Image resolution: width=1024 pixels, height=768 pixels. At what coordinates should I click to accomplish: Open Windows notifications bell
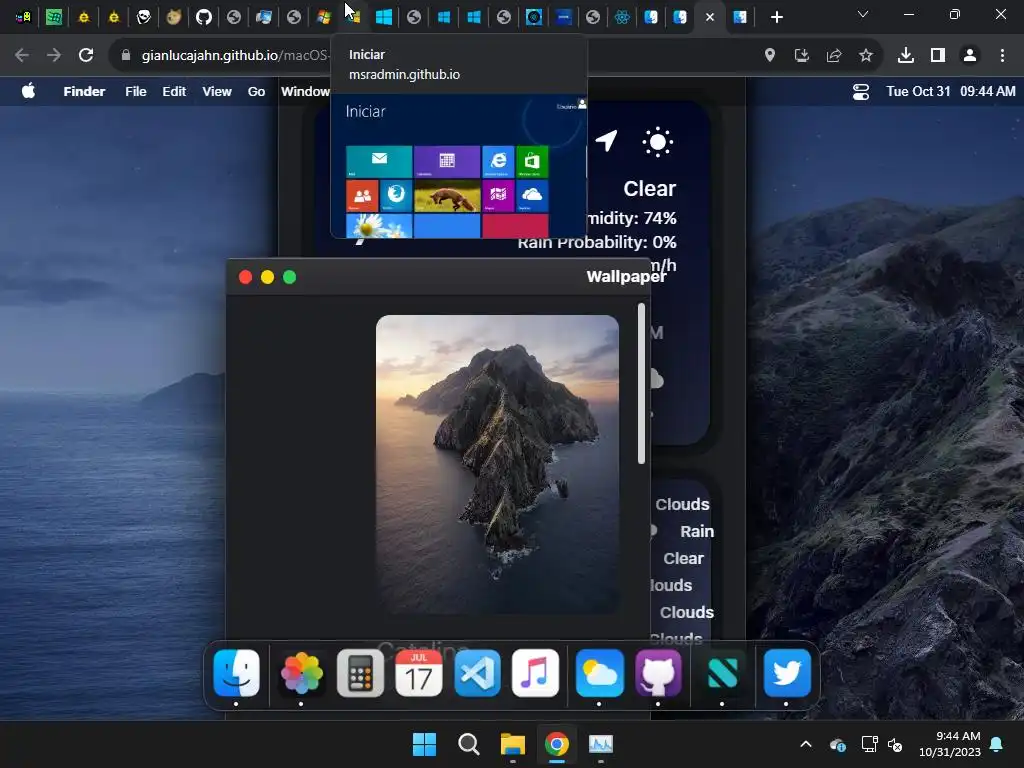(x=997, y=744)
